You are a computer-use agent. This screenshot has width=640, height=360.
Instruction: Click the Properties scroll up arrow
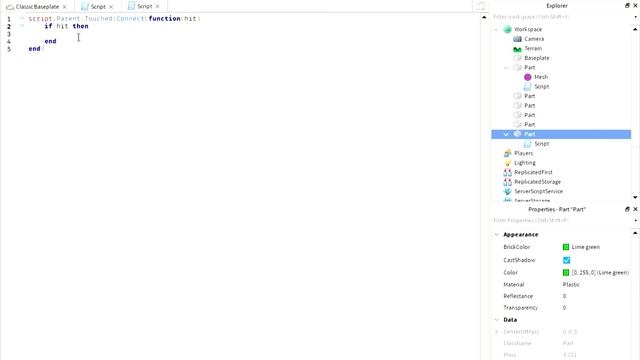tap(635, 233)
